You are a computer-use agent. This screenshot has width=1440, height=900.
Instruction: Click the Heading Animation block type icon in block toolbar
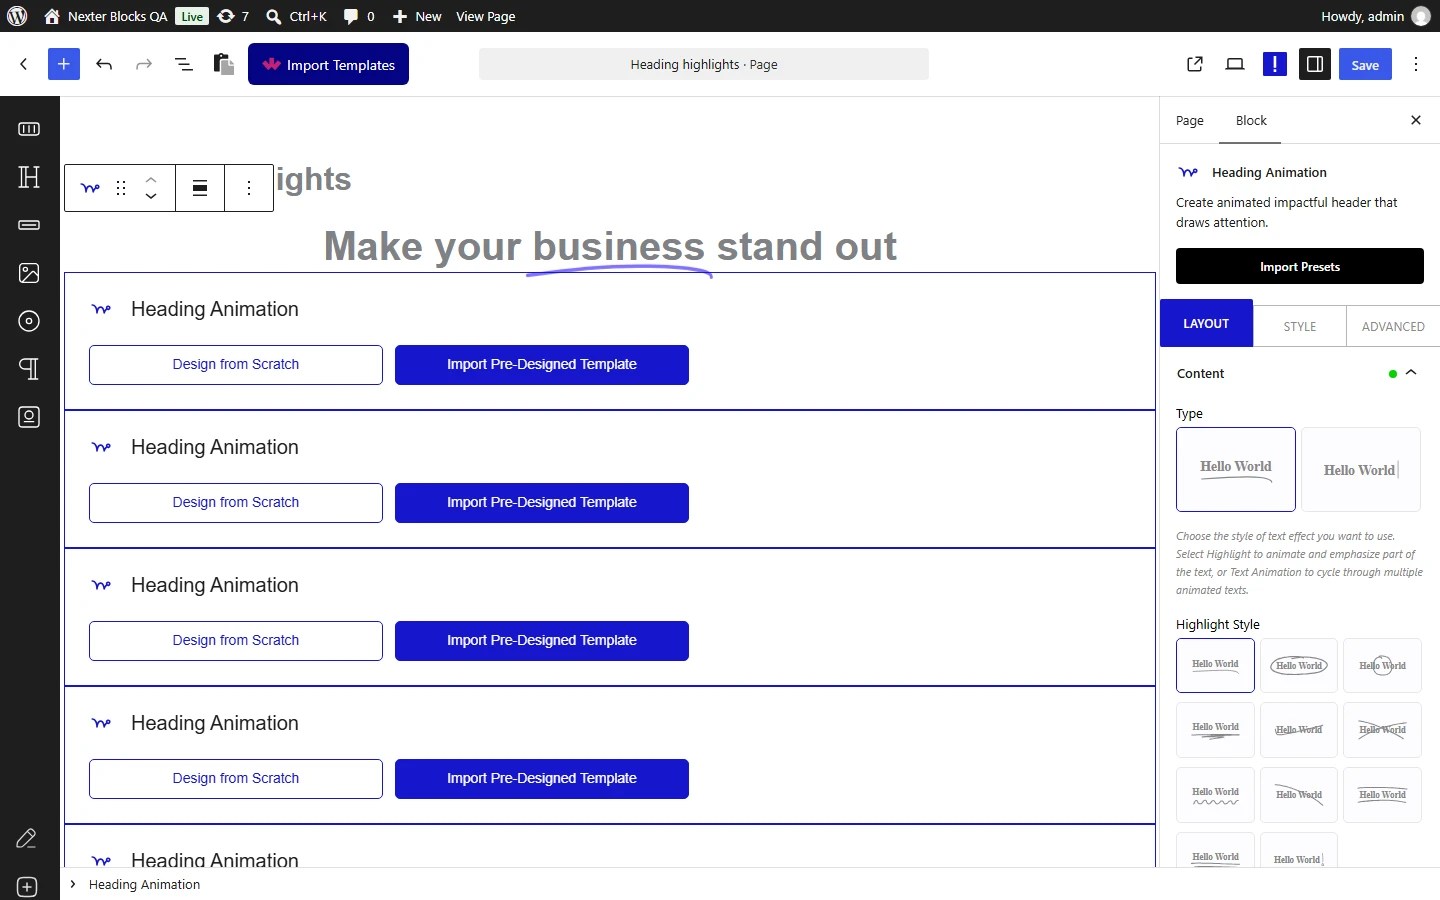[x=90, y=188]
